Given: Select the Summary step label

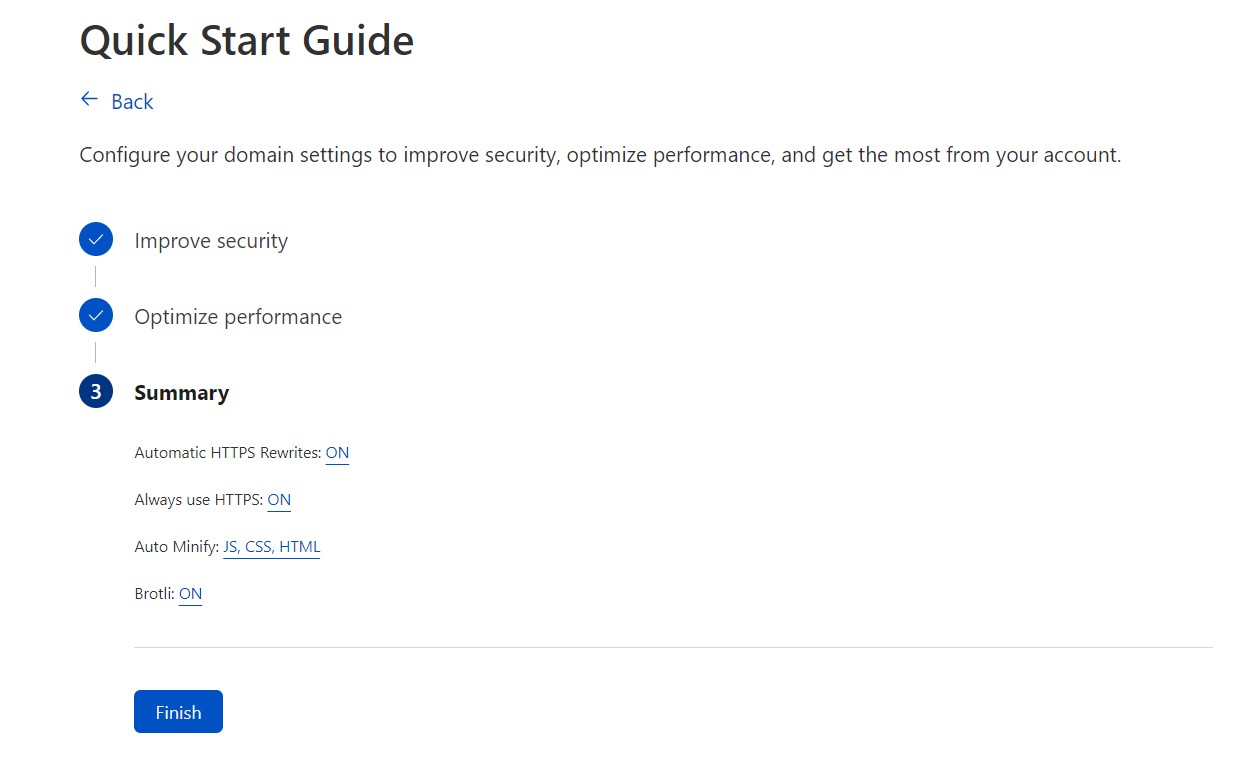Looking at the screenshot, I should 181,392.
